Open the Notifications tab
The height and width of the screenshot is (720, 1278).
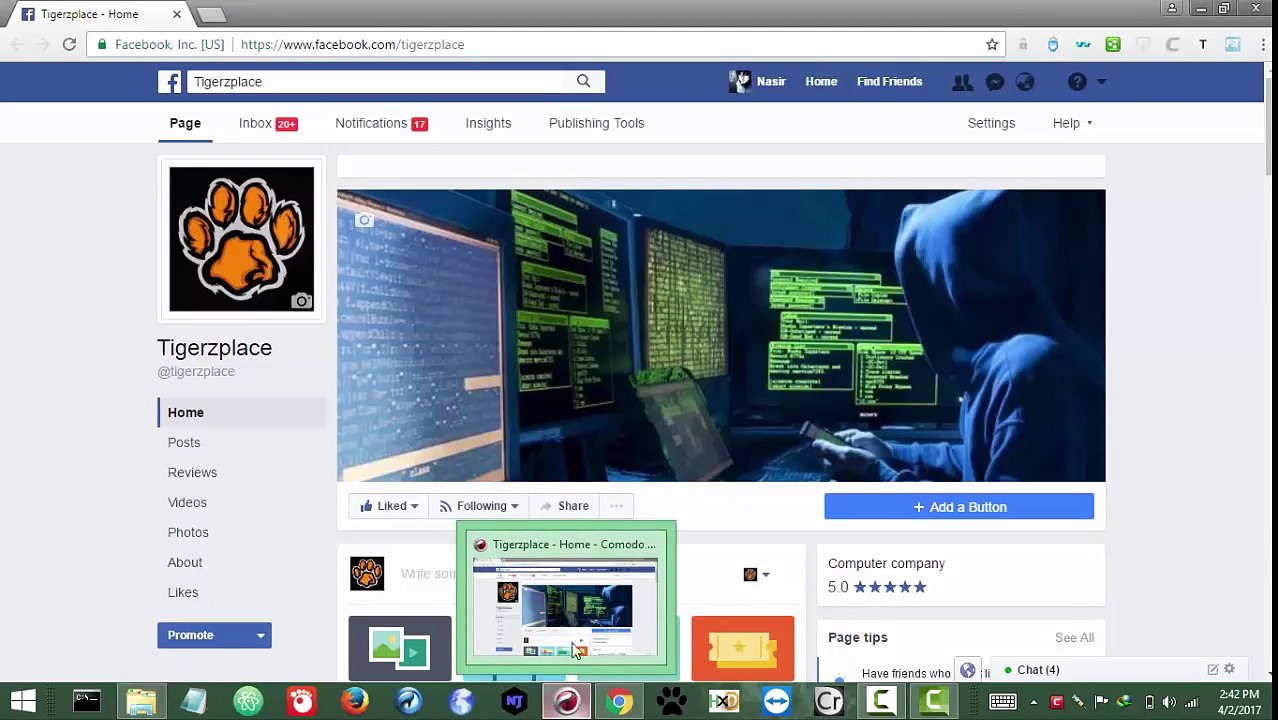click(x=381, y=123)
